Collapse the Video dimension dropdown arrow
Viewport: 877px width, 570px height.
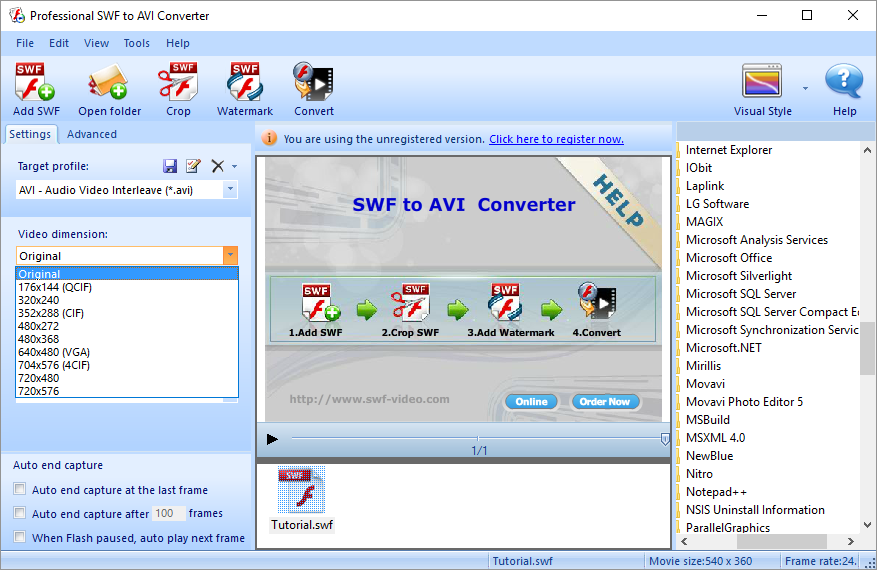(230, 256)
